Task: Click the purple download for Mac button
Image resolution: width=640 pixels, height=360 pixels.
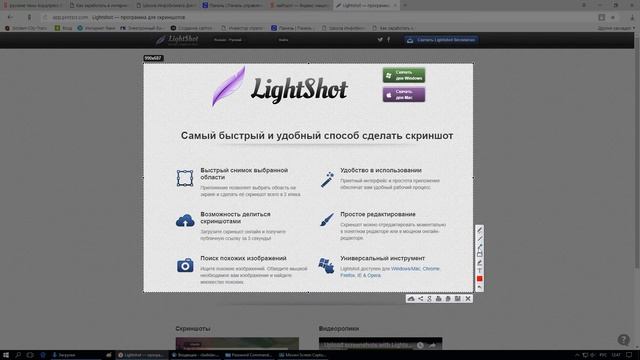Action: 404,95
